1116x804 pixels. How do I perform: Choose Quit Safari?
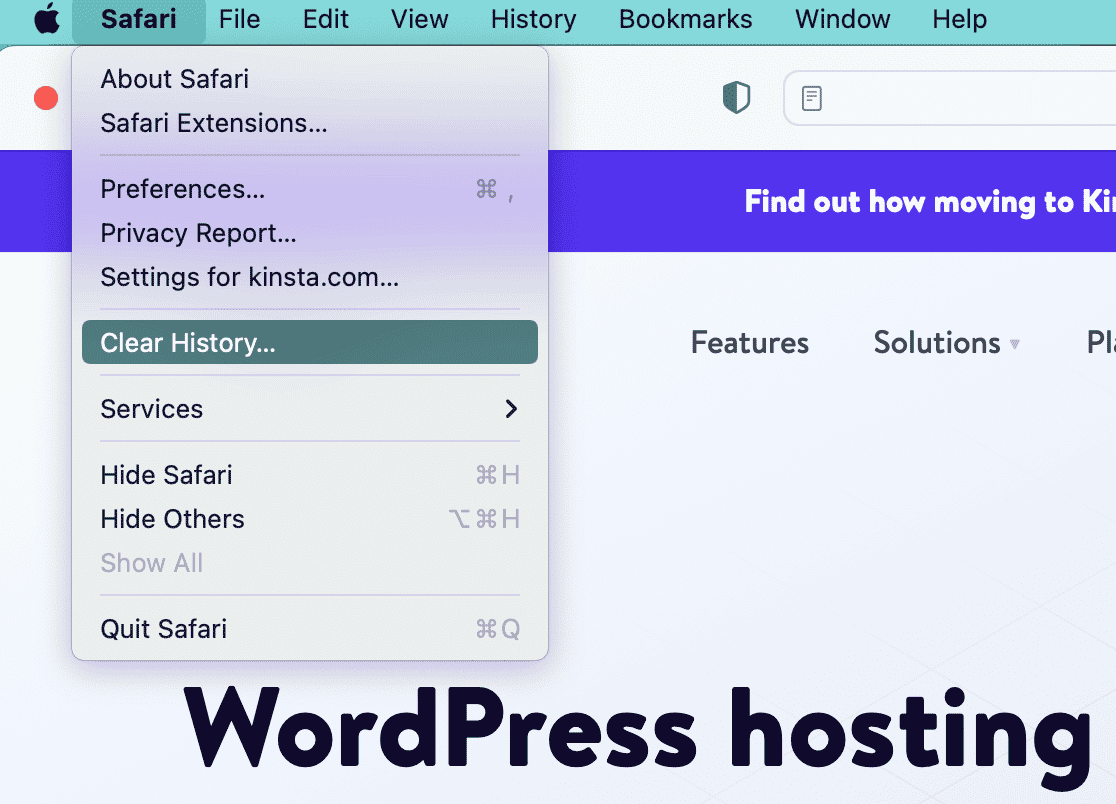(310, 629)
